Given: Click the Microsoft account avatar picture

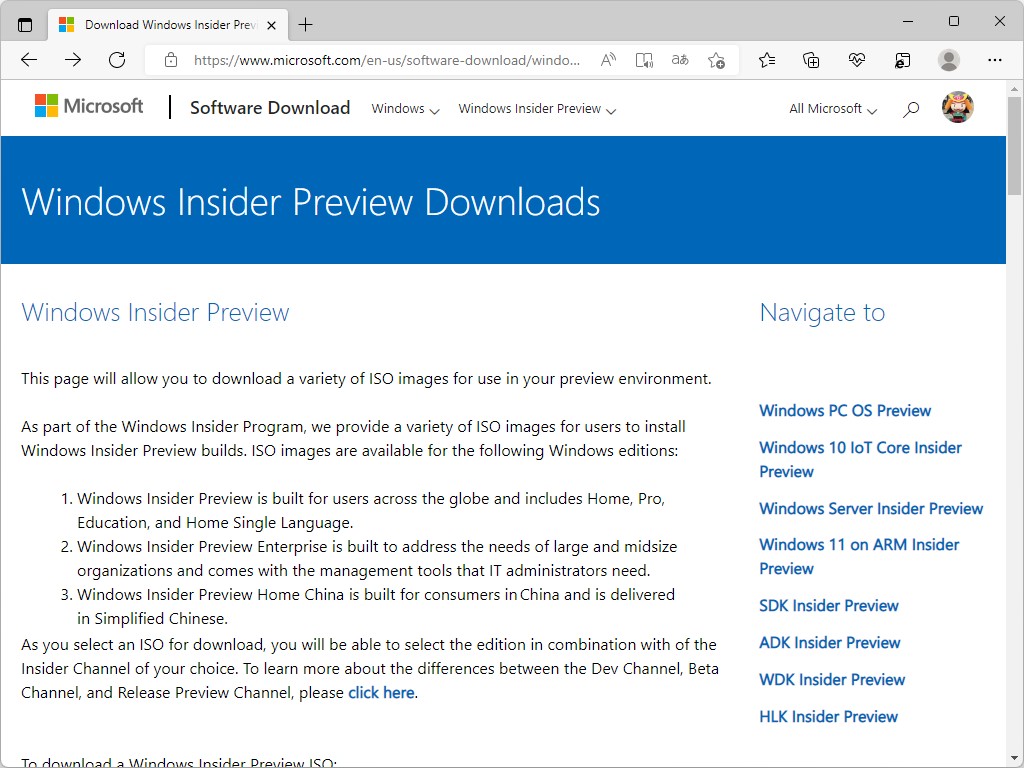Looking at the screenshot, I should pyautogui.click(x=957, y=107).
